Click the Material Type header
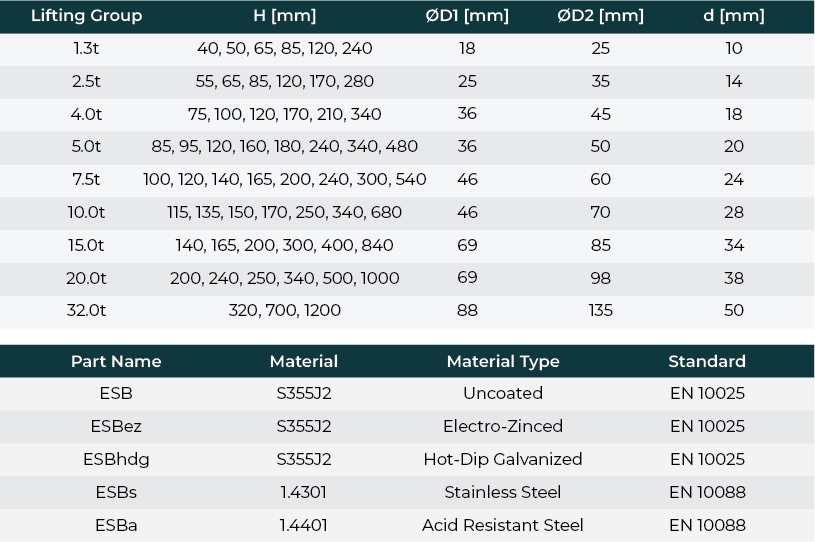Image resolution: width=815 pixels, height=542 pixels. tap(503, 361)
